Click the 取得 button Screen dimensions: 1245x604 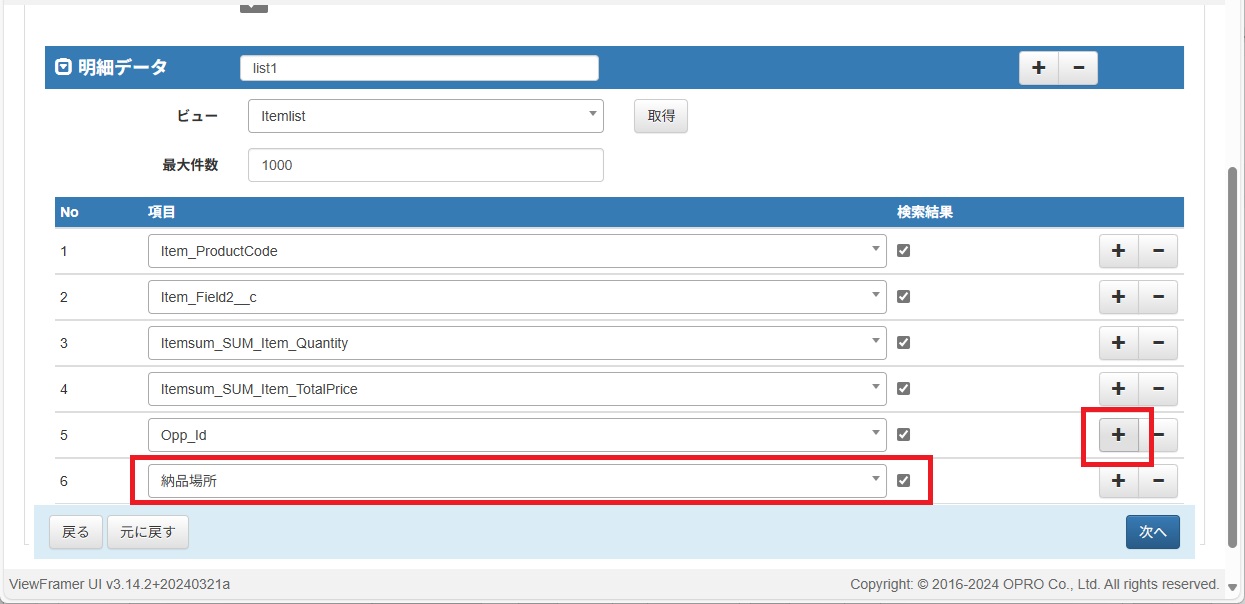click(661, 116)
